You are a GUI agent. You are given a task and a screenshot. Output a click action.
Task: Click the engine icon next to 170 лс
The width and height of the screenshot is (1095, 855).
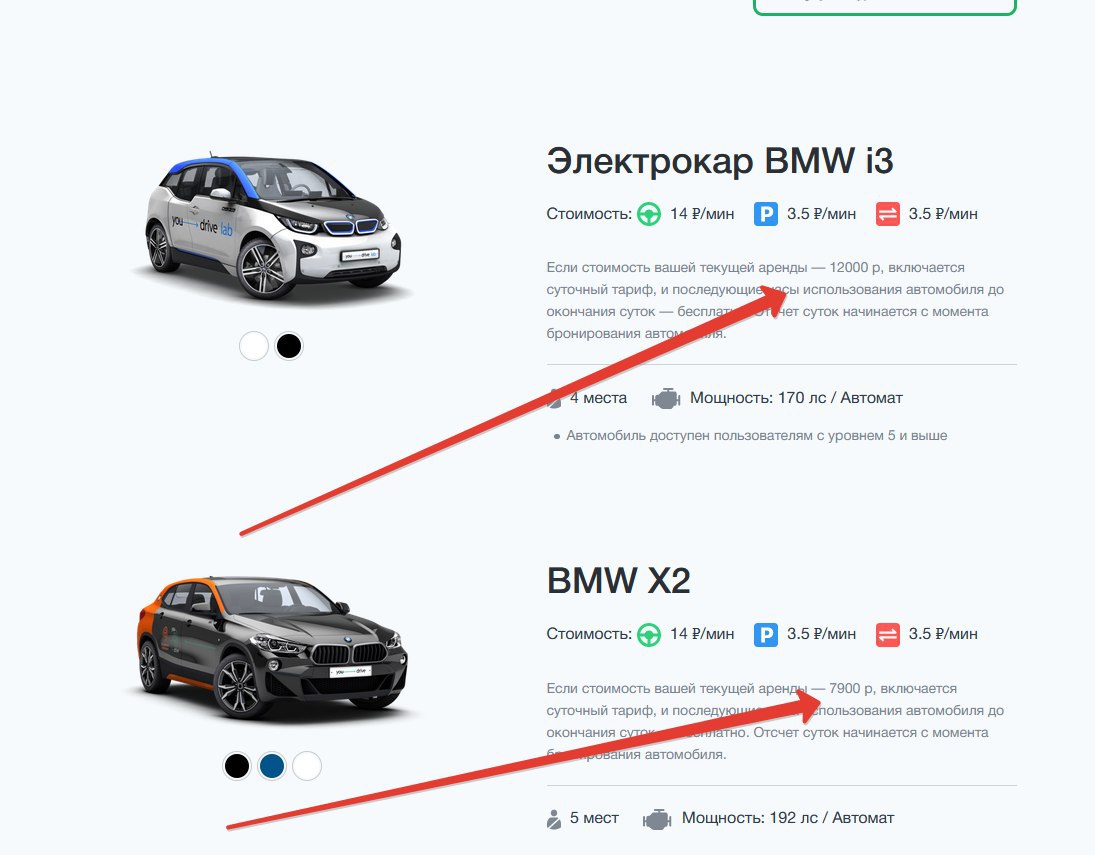666,399
